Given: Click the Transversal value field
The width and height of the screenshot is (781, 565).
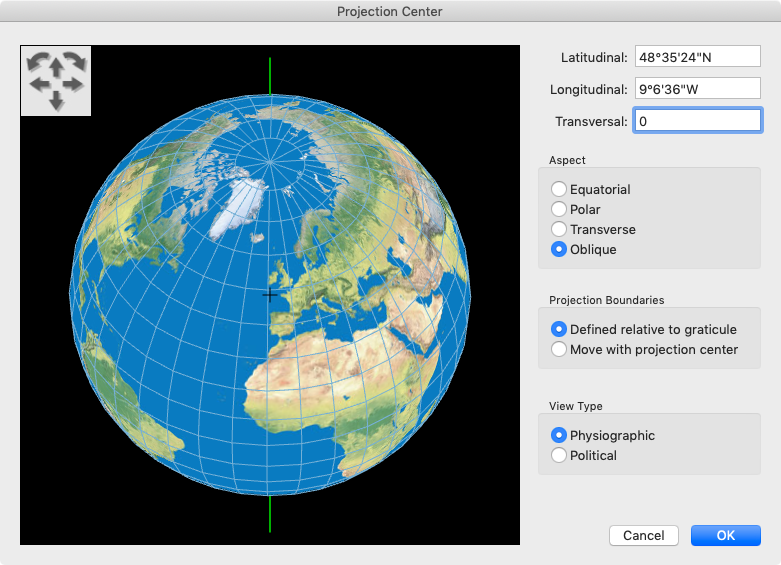Looking at the screenshot, I should pos(697,121).
